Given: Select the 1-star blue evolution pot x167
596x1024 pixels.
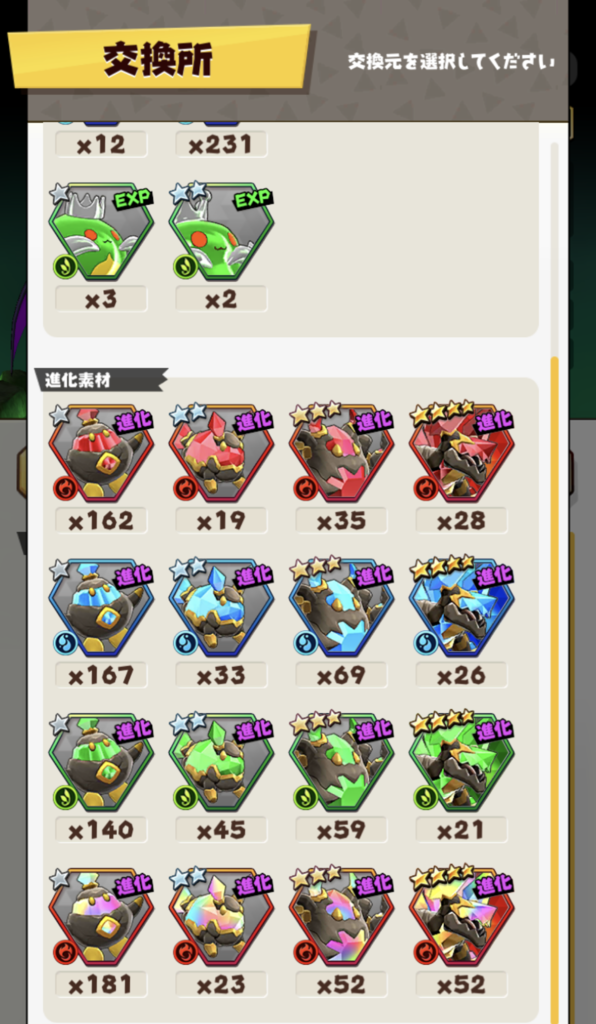Looking at the screenshot, I should coord(101,608).
